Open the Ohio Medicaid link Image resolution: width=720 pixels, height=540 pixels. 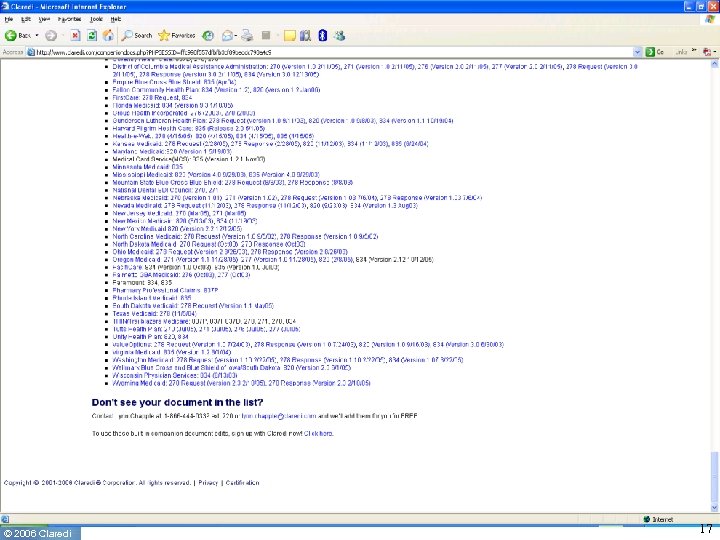tap(230, 252)
